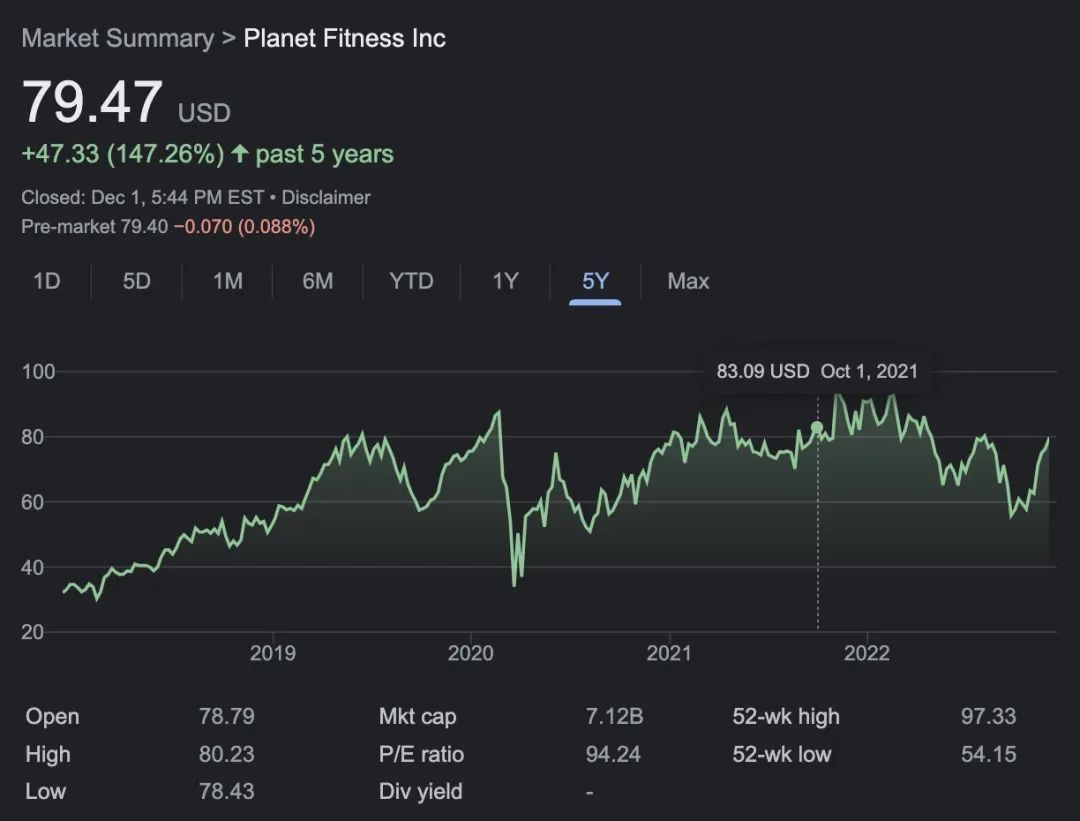Screen dimensions: 1080x821
Task: Select the YTD chart tab
Action: [411, 281]
